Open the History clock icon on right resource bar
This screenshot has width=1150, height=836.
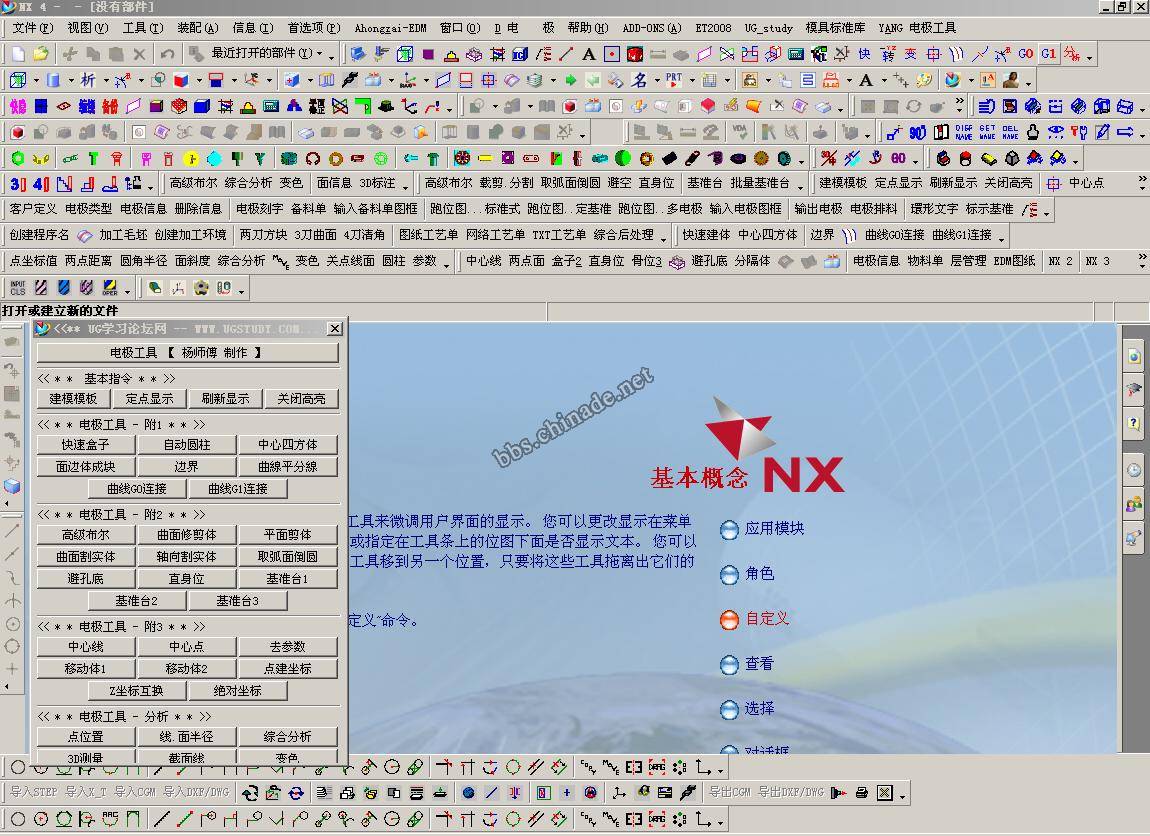click(x=1134, y=470)
